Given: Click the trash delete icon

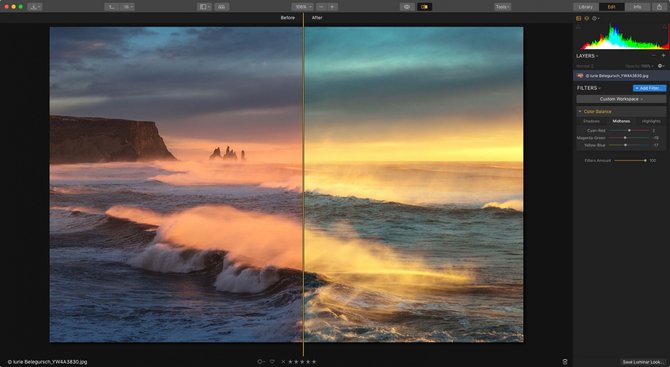Looking at the screenshot, I should [x=565, y=361].
